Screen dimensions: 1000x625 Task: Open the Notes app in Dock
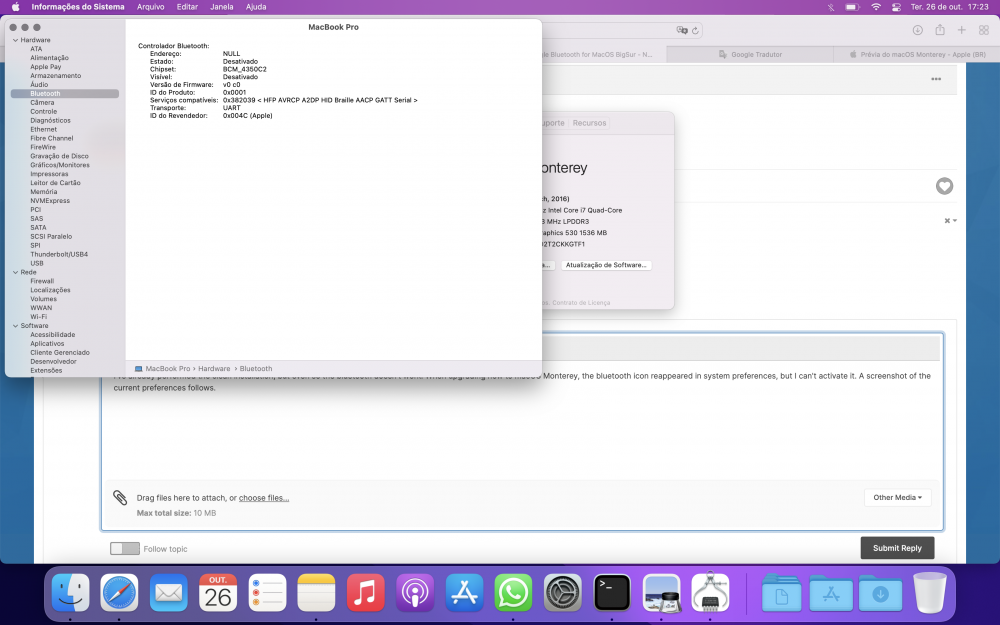pyautogui.click(x=316, y=592)
